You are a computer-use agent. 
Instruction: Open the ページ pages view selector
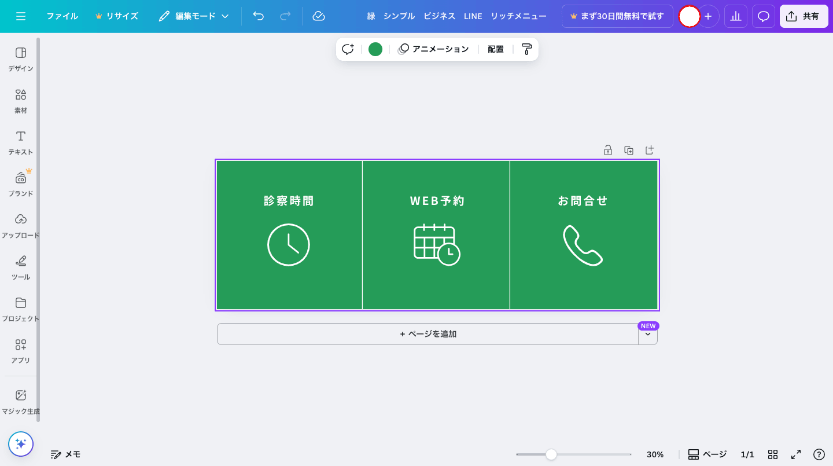click(707, 454)
